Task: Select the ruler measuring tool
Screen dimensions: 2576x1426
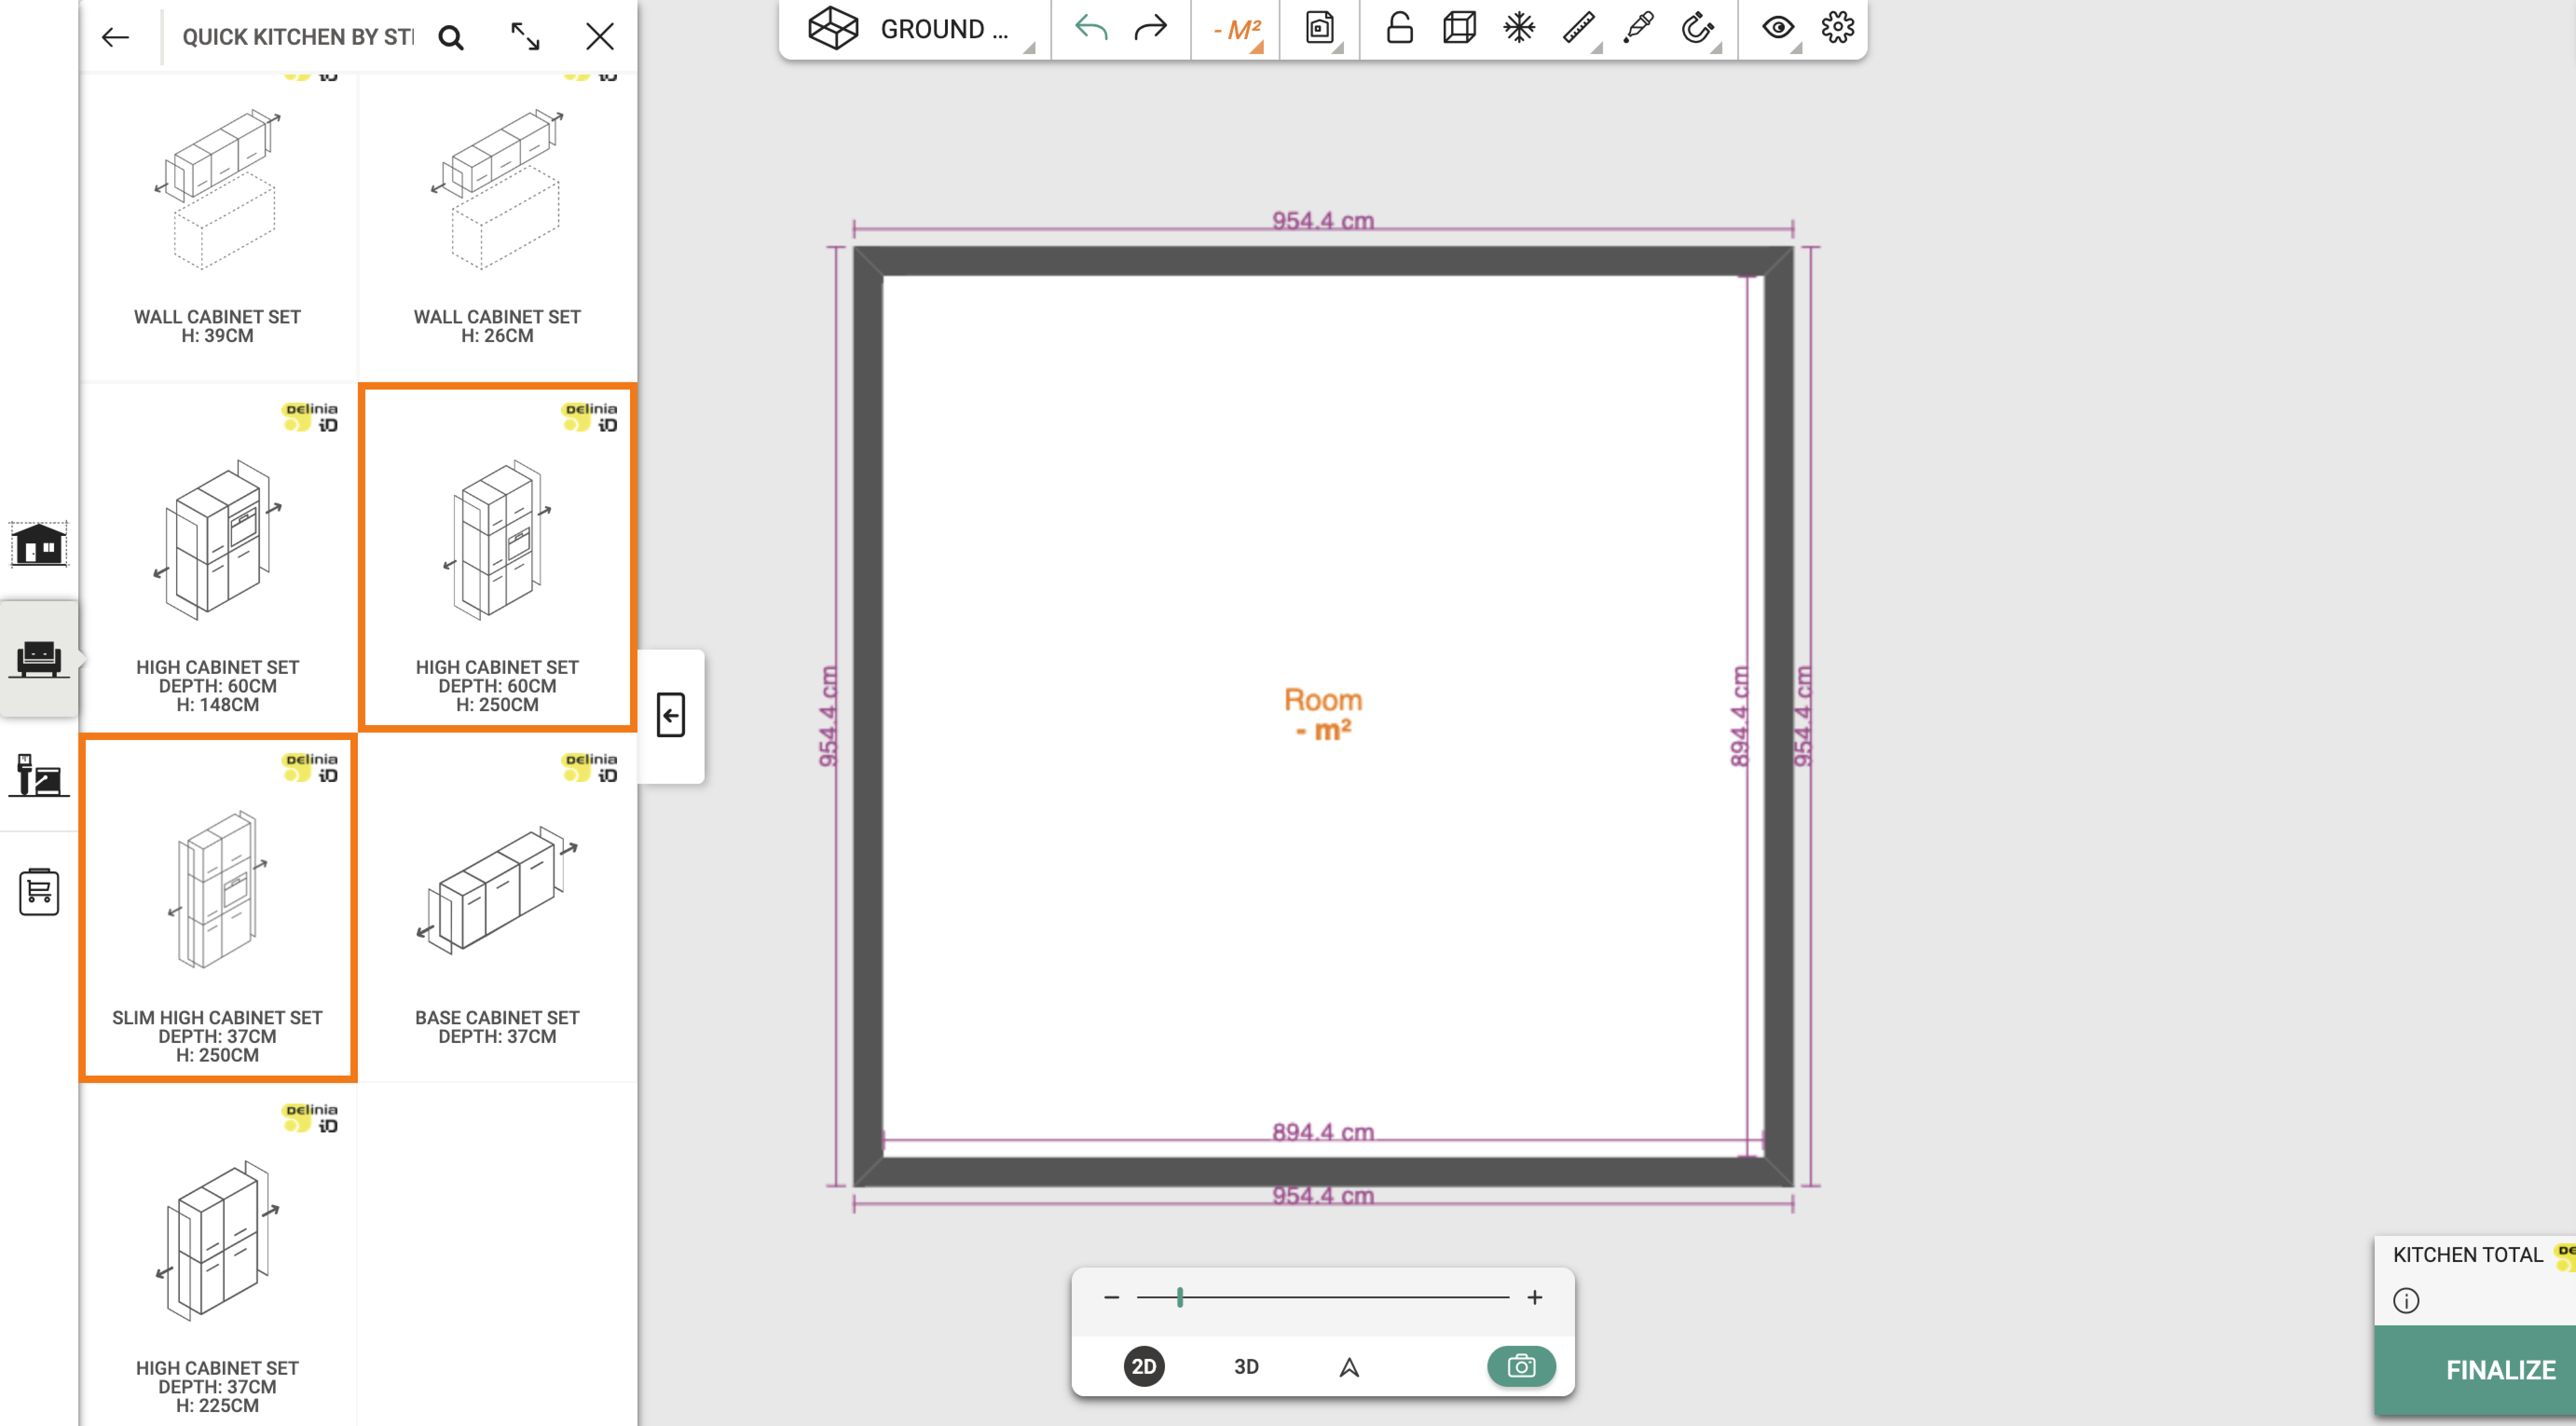Action: click(x=1578, y=28)
